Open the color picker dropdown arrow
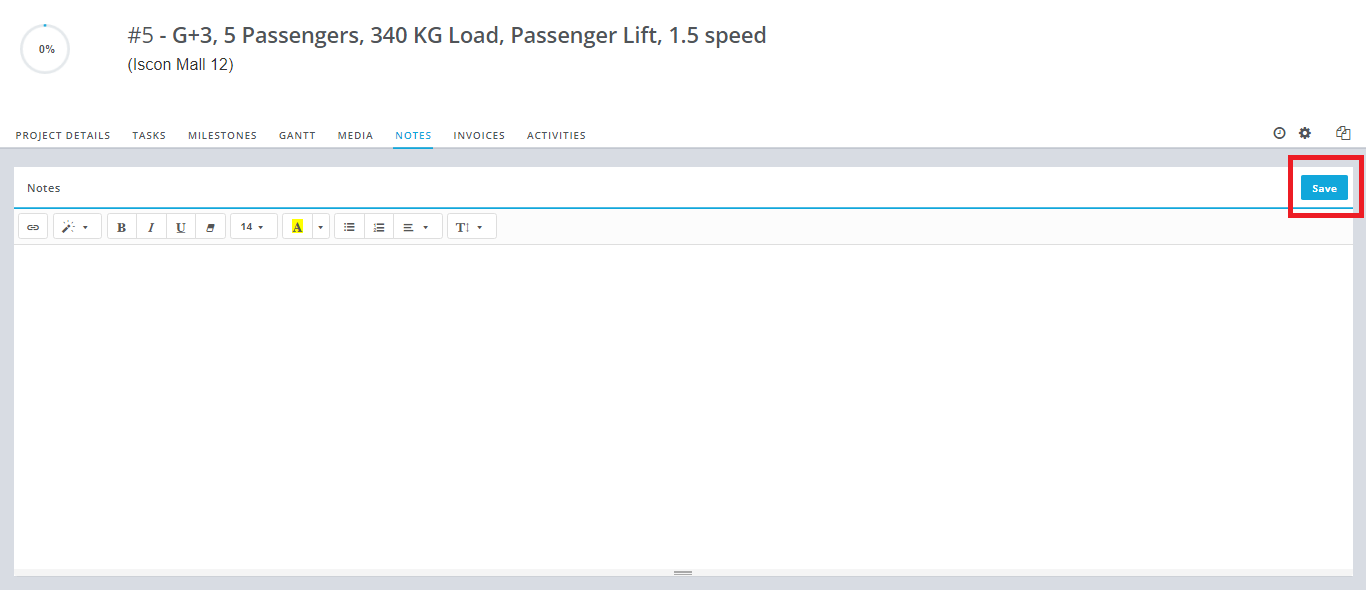Viewport: 1366px width, 590px height. pyautogui.click(x=321, y=227)
